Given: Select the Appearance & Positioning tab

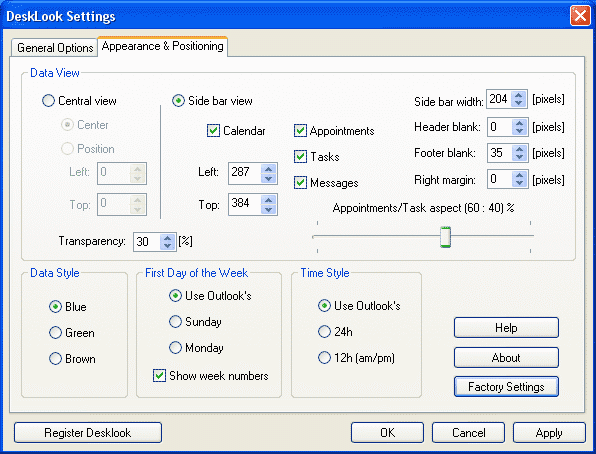Looking at the screenshot, I should tap(162, 46).
